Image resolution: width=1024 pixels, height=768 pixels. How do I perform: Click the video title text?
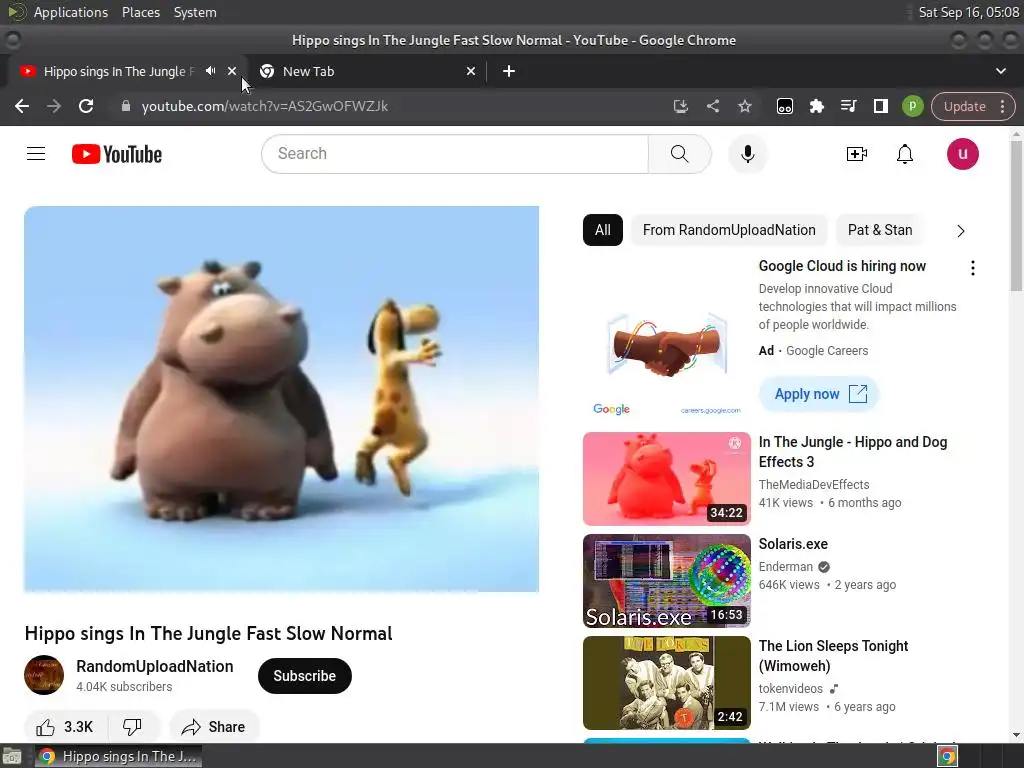click(208, 633)
